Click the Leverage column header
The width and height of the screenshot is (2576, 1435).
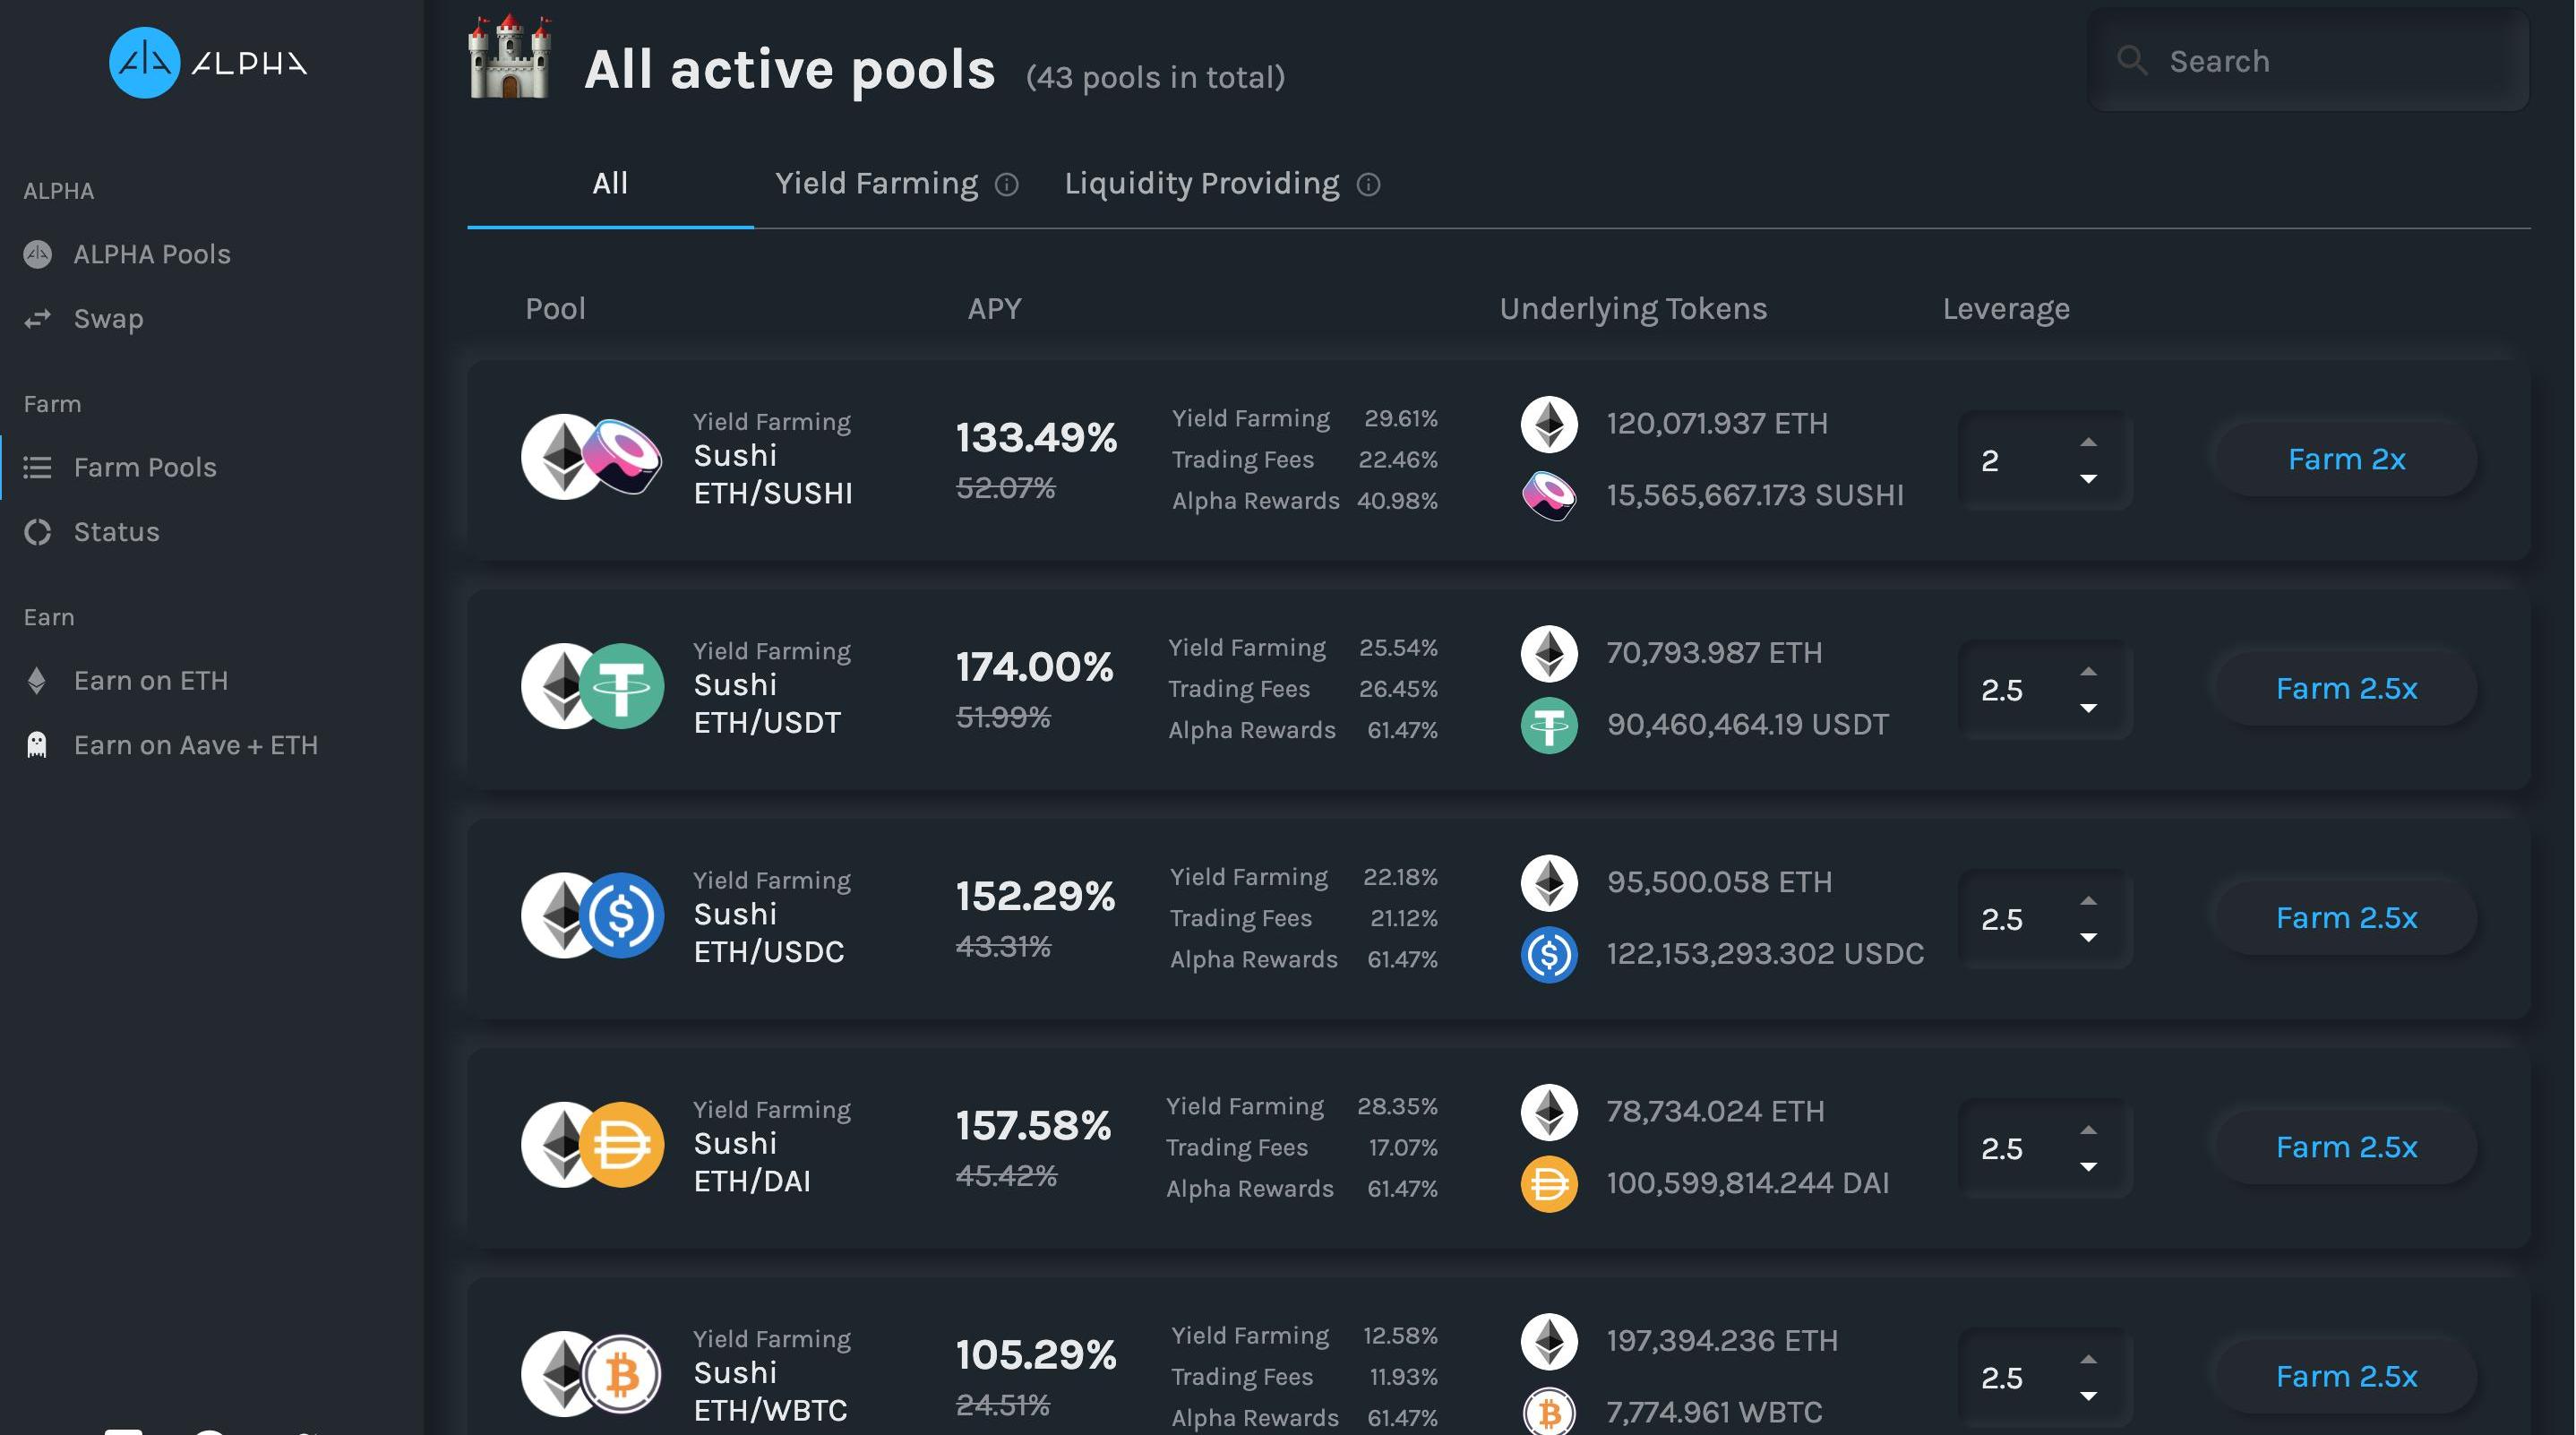click(x=2006, y=309)
